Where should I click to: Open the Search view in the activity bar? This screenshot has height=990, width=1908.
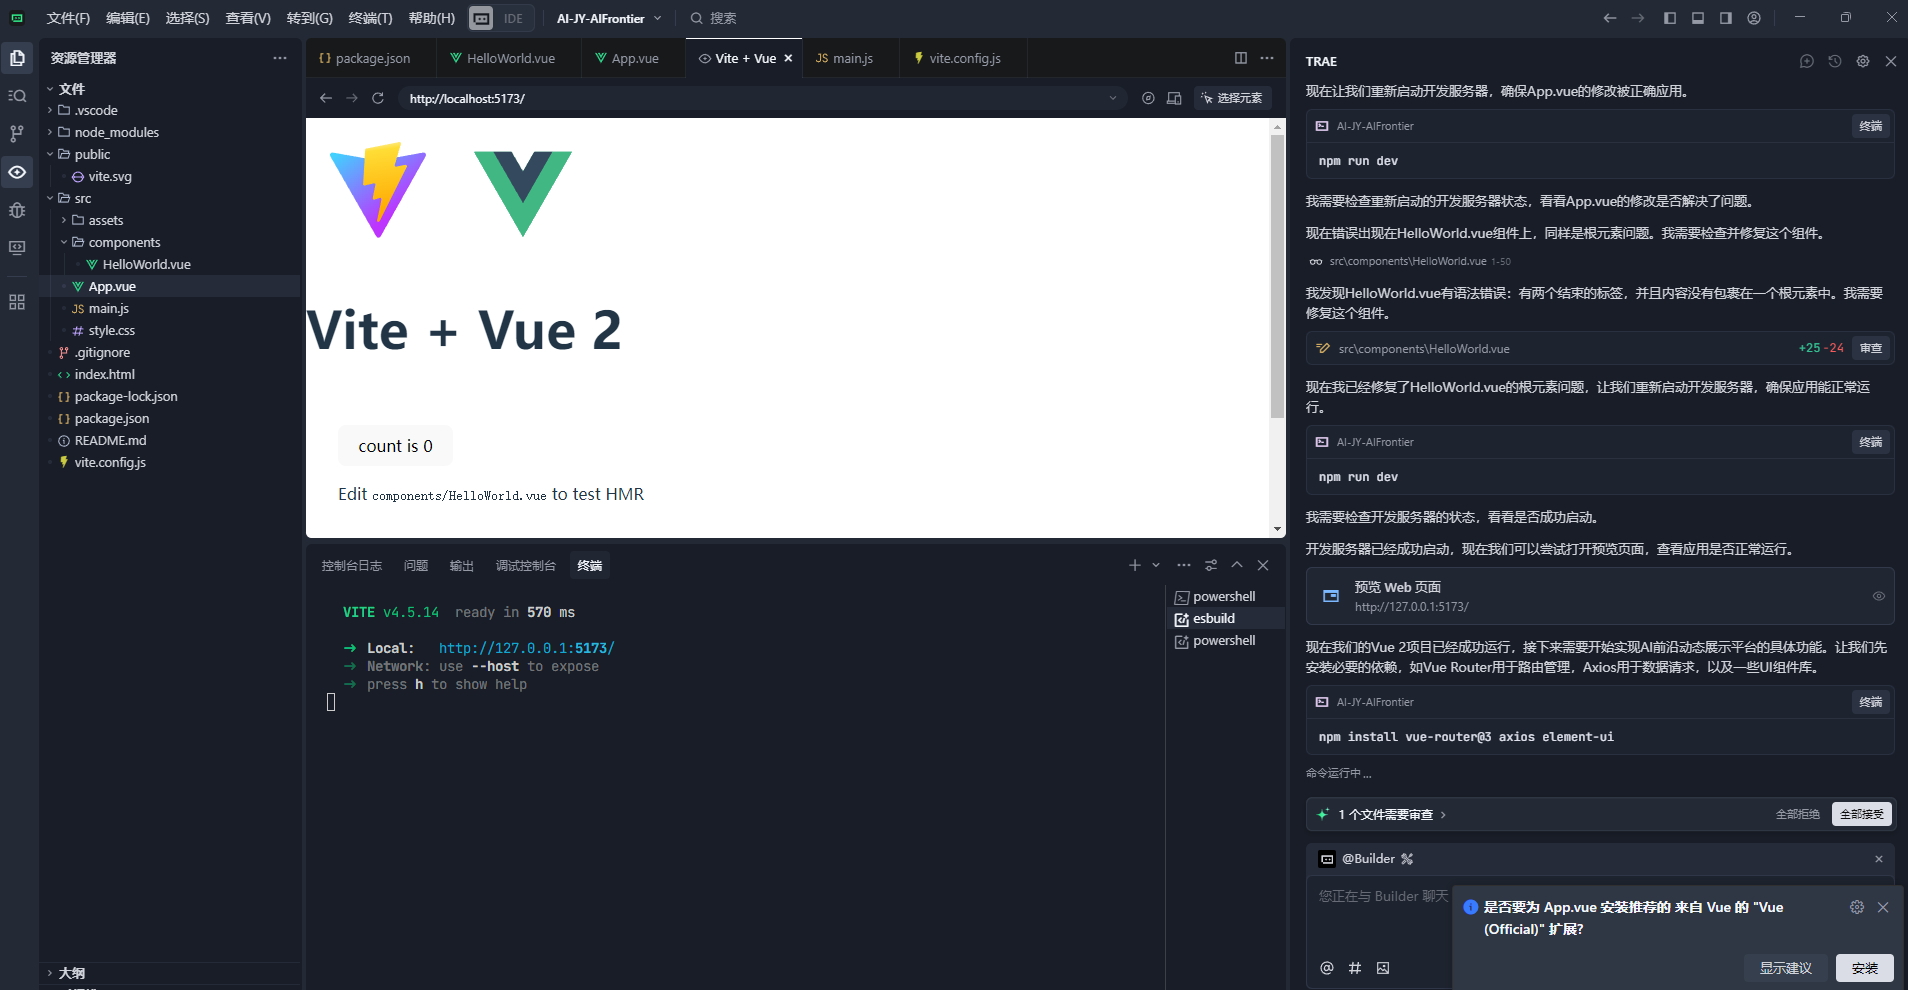pyautogui.click(x=16, y=95)
